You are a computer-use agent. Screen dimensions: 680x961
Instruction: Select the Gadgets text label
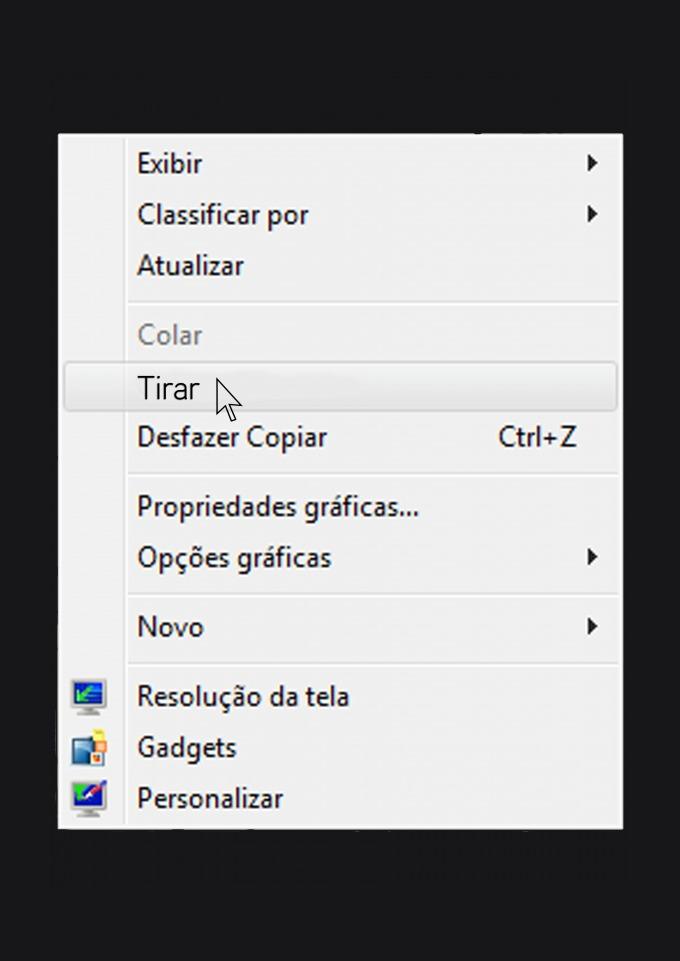[x=187, y=748]
